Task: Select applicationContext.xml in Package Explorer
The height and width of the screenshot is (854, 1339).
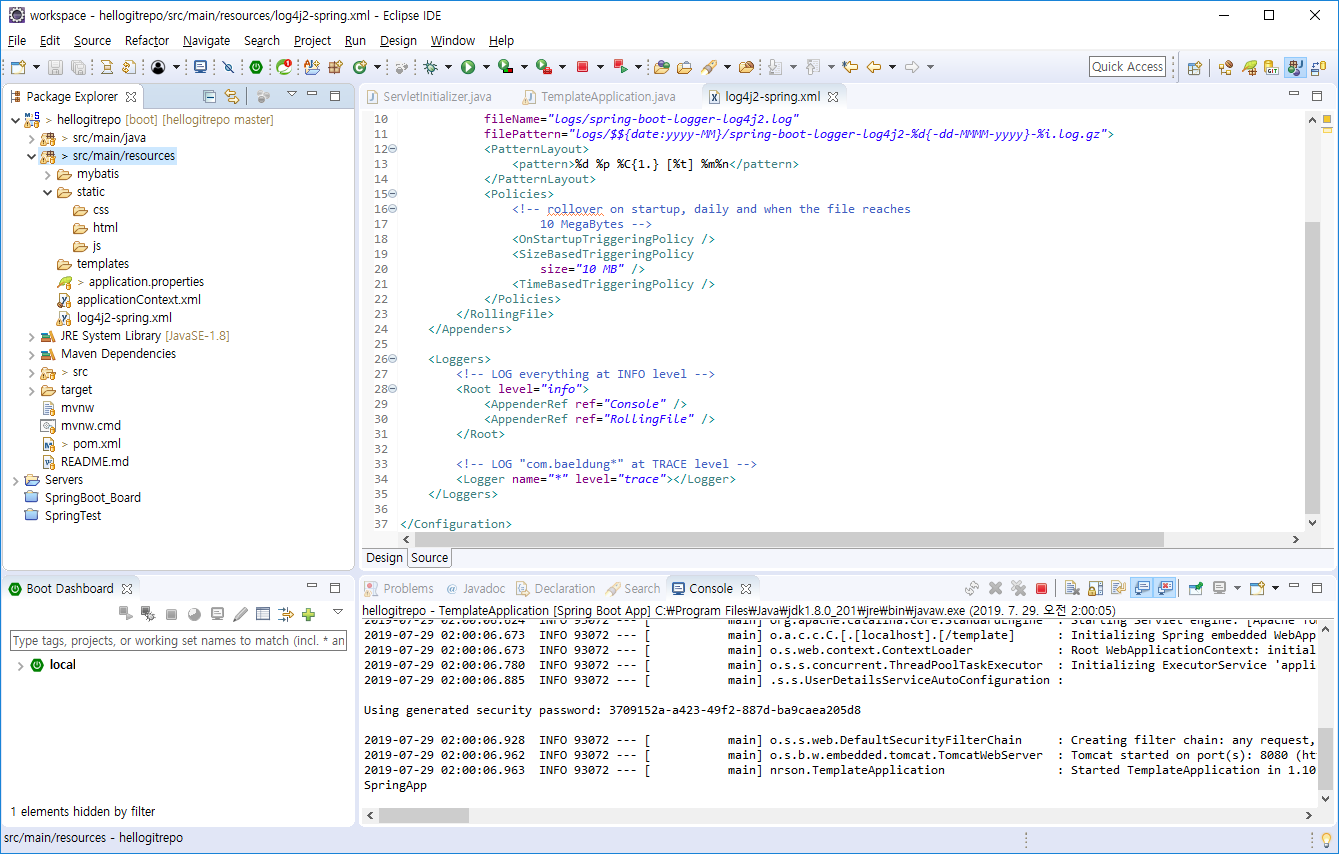Action: [129, 300]
